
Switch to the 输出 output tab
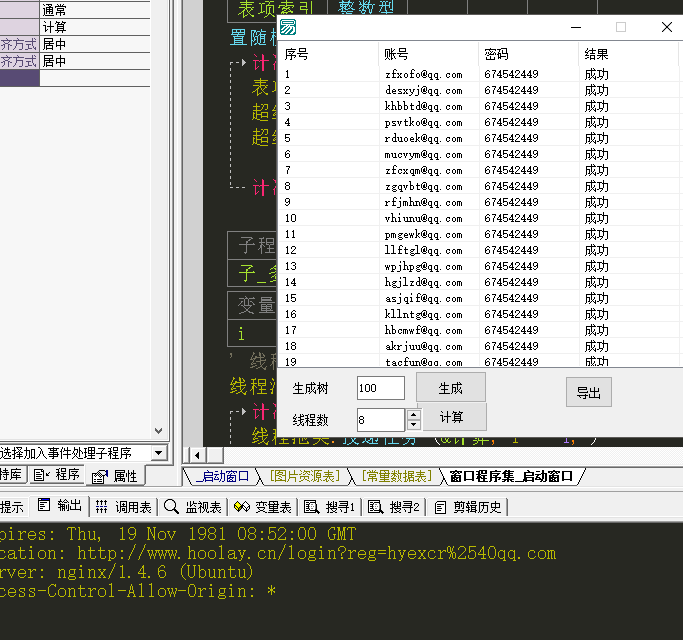[61, 506]
